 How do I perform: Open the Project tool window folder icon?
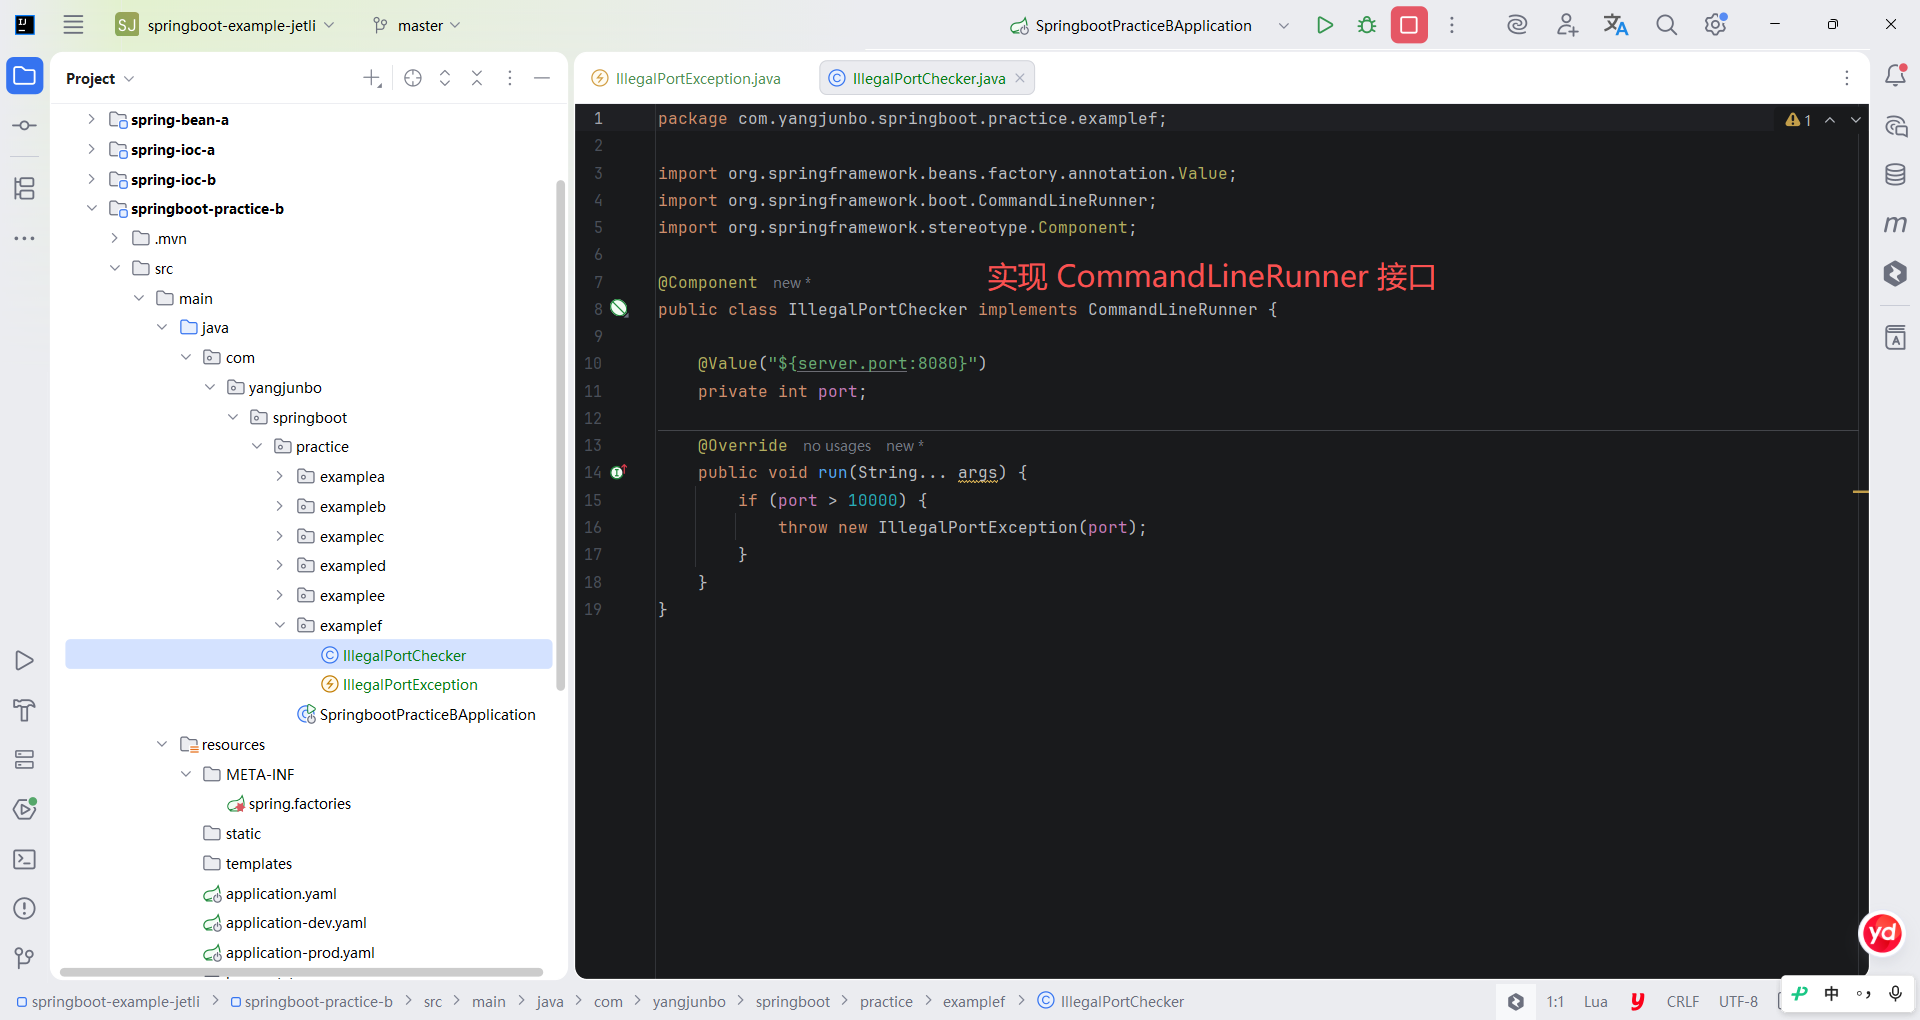[25, 76]
